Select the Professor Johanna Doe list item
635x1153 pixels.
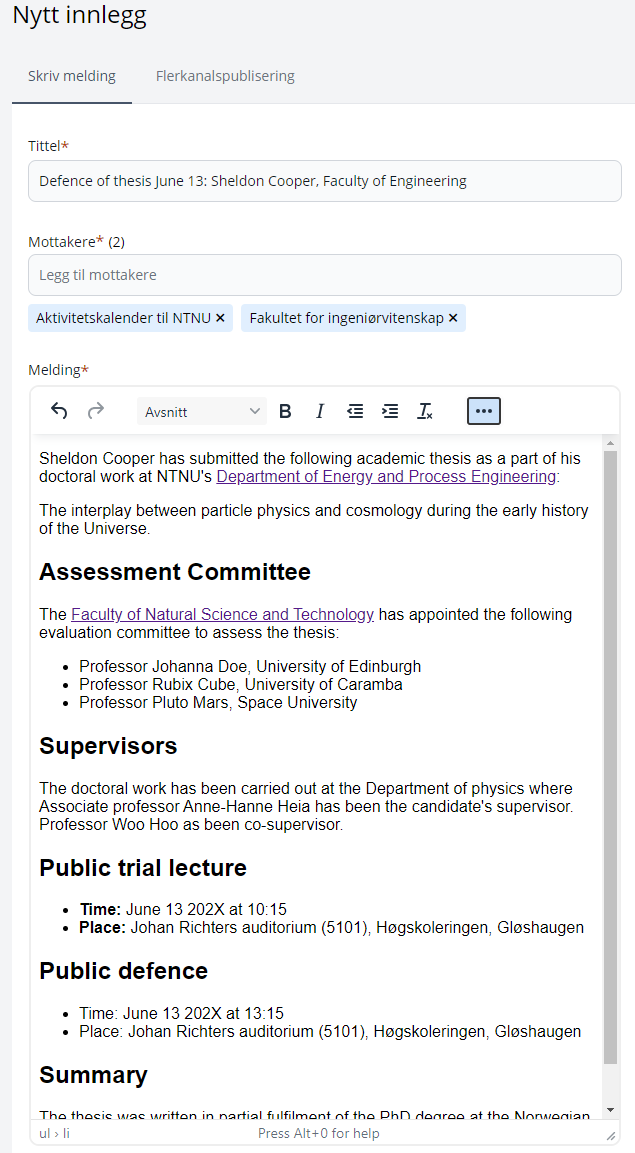click(250, 666)
